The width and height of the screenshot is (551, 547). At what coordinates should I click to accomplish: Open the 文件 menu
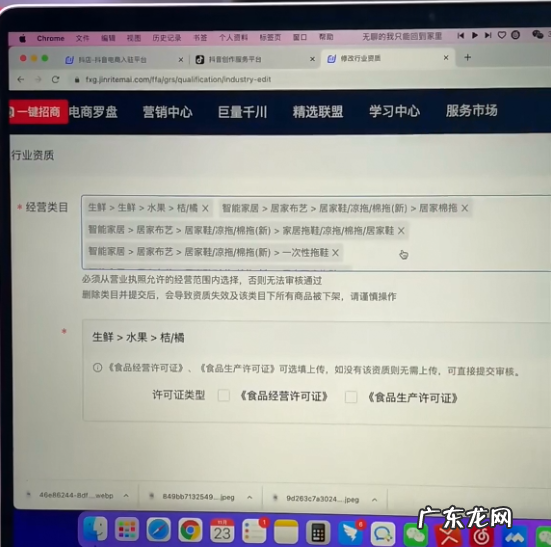point(83,38)
